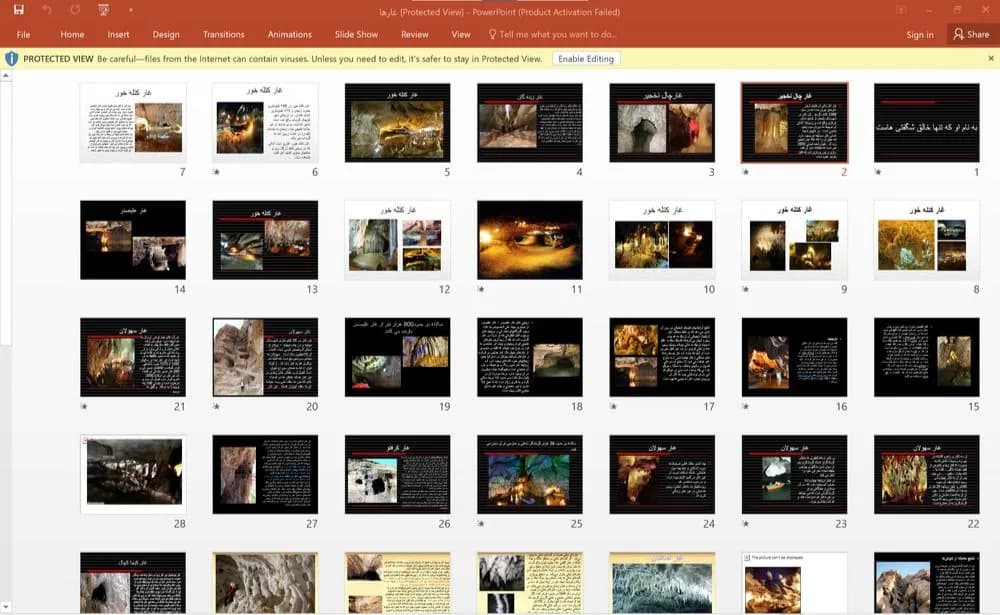Select slide 28 thumbnail
Viewport: 1000px width, 615px height.
point(133,475)
